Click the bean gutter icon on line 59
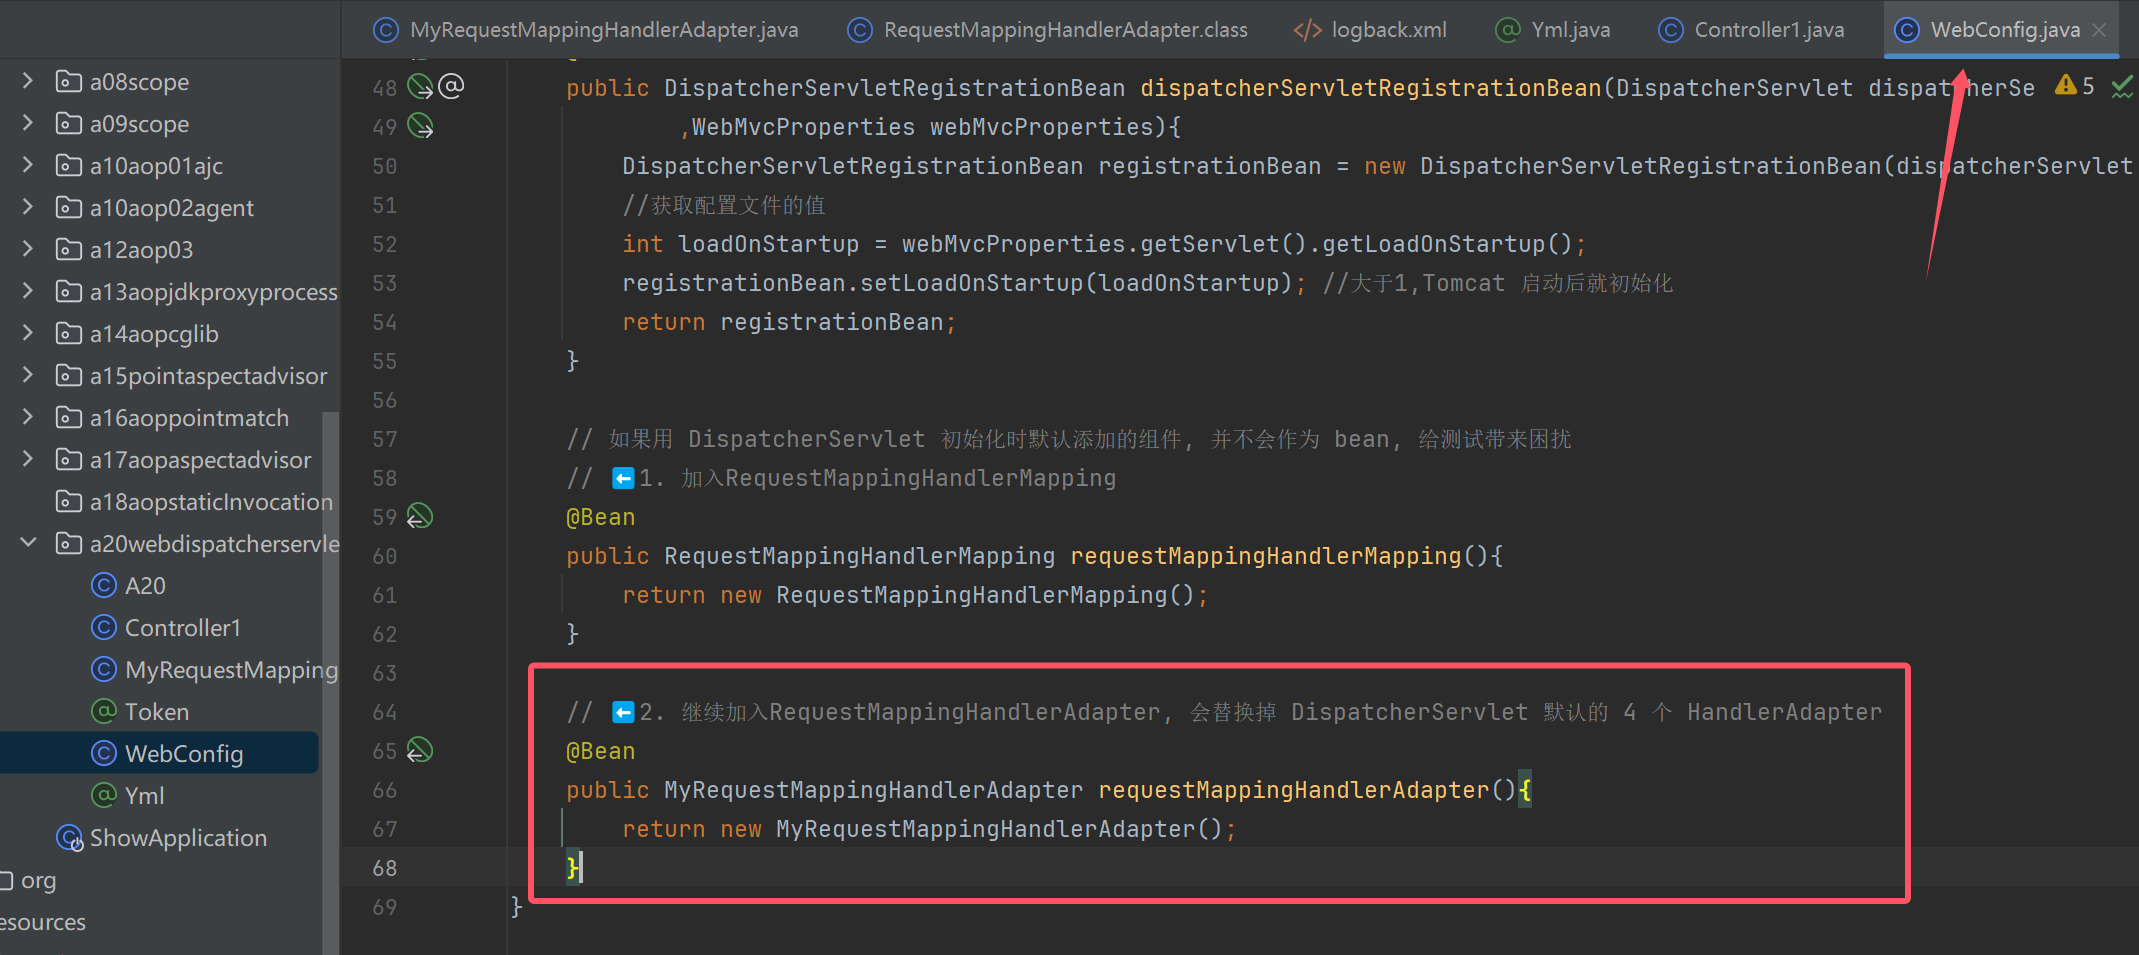The height and width of the screenshot is (955, 2139). point(420,516)
